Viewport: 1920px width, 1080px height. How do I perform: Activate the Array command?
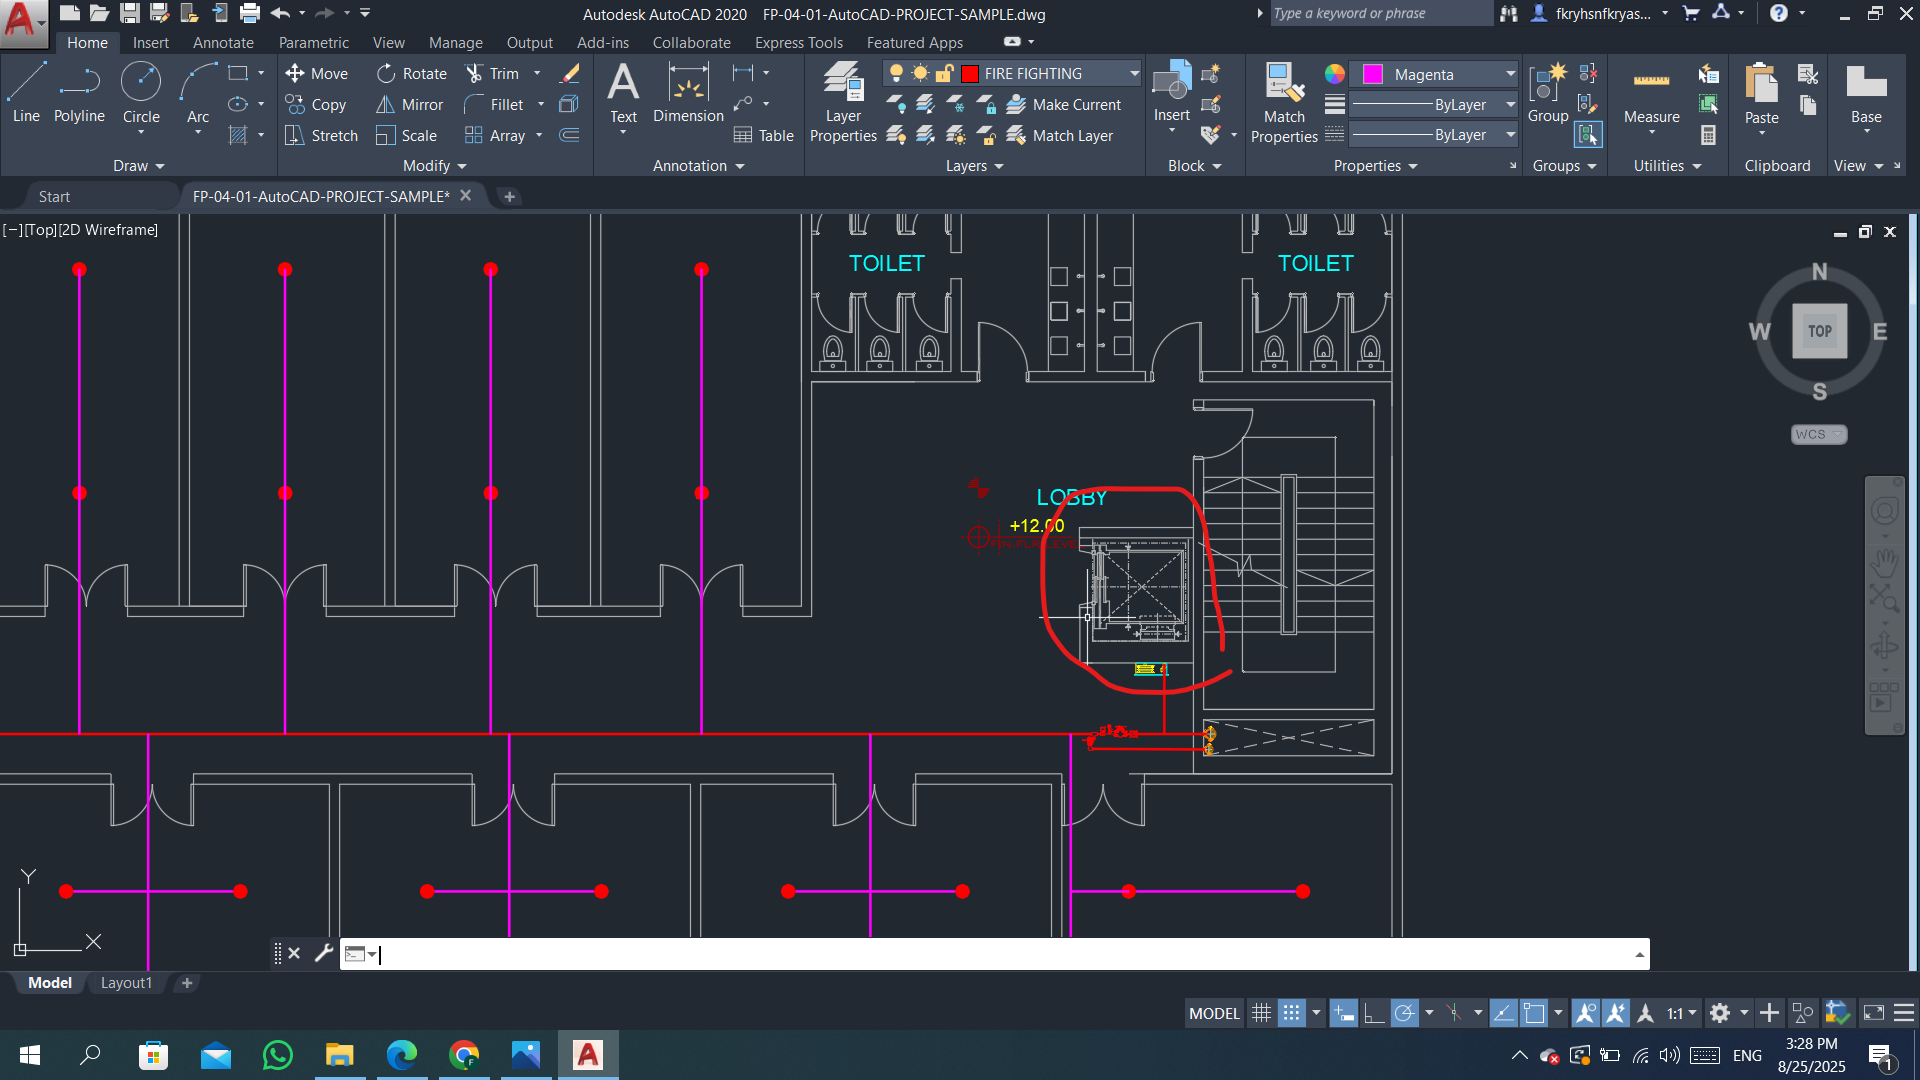(x=495, y=135)
